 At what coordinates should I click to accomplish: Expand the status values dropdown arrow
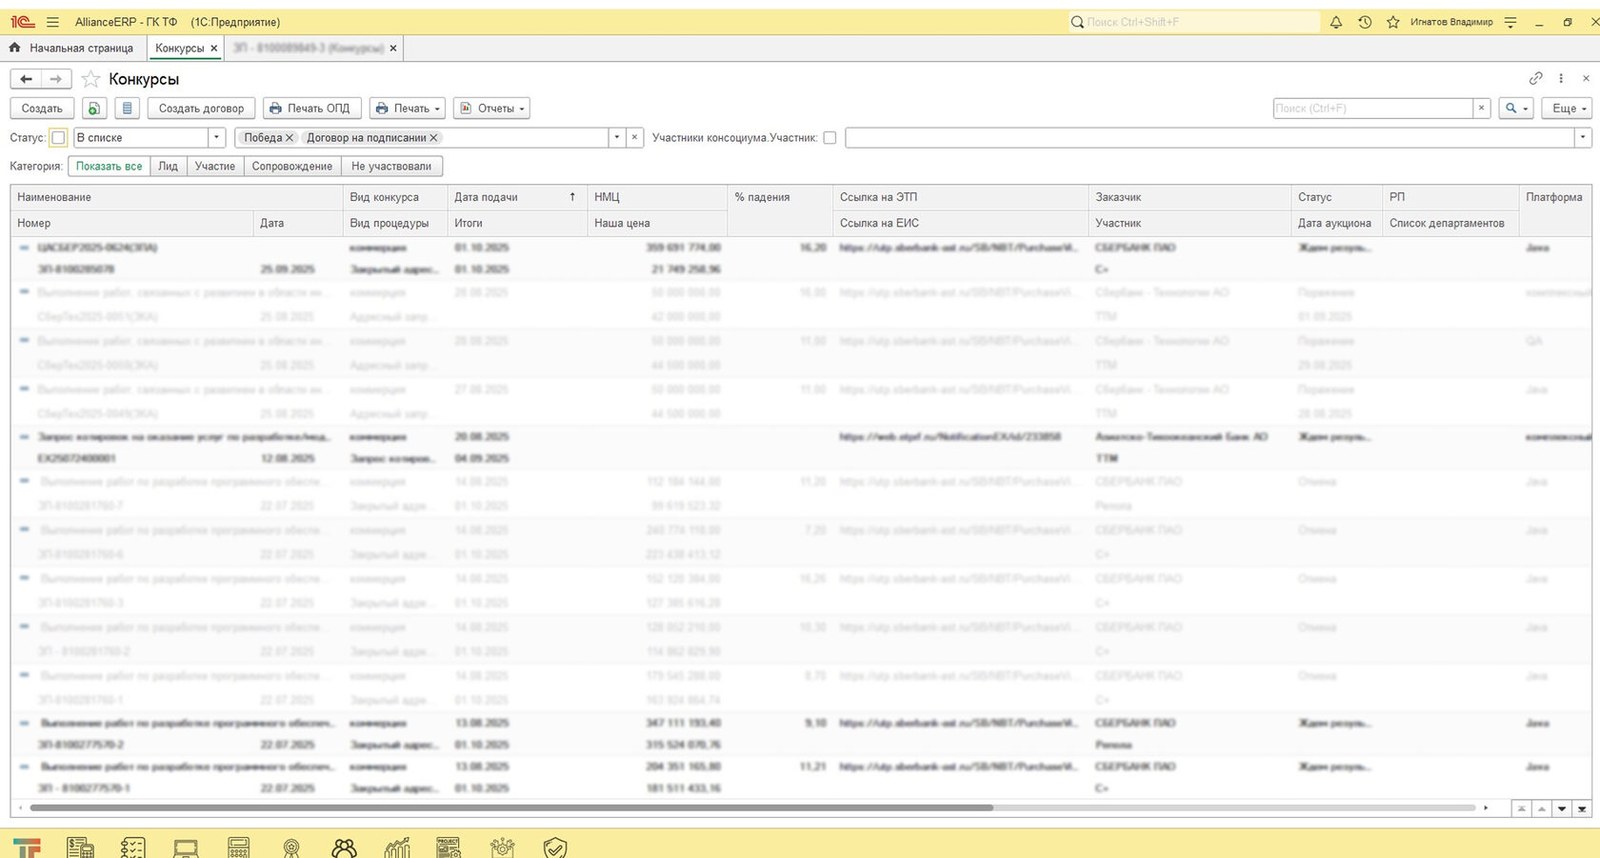pos(617,138)
